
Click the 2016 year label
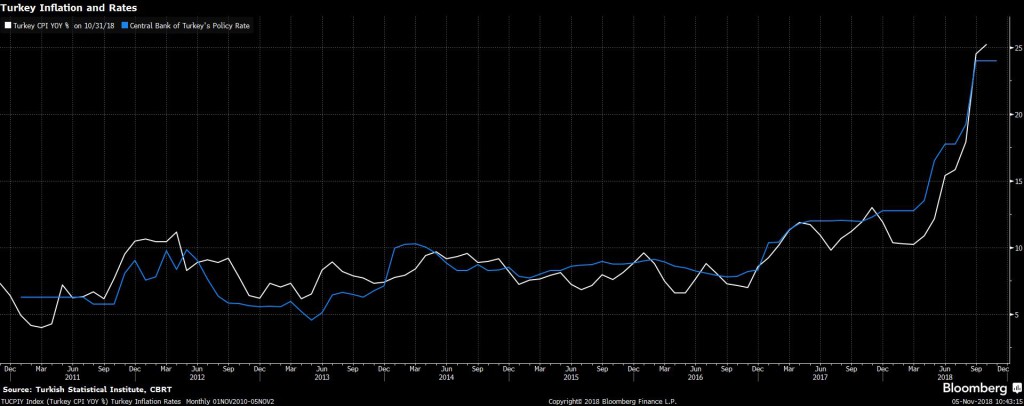695,377
